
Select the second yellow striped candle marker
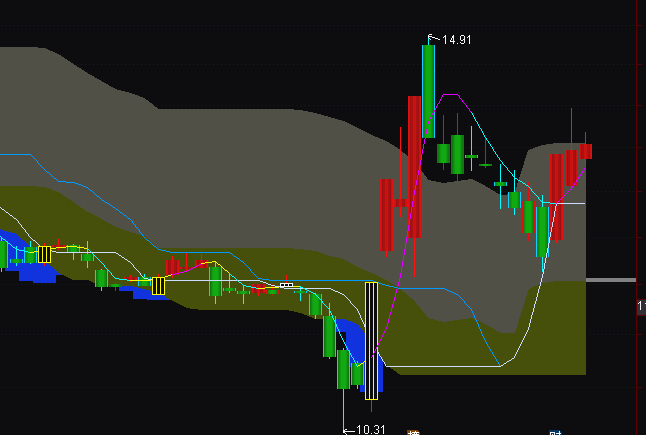click(x=158, y=286)
